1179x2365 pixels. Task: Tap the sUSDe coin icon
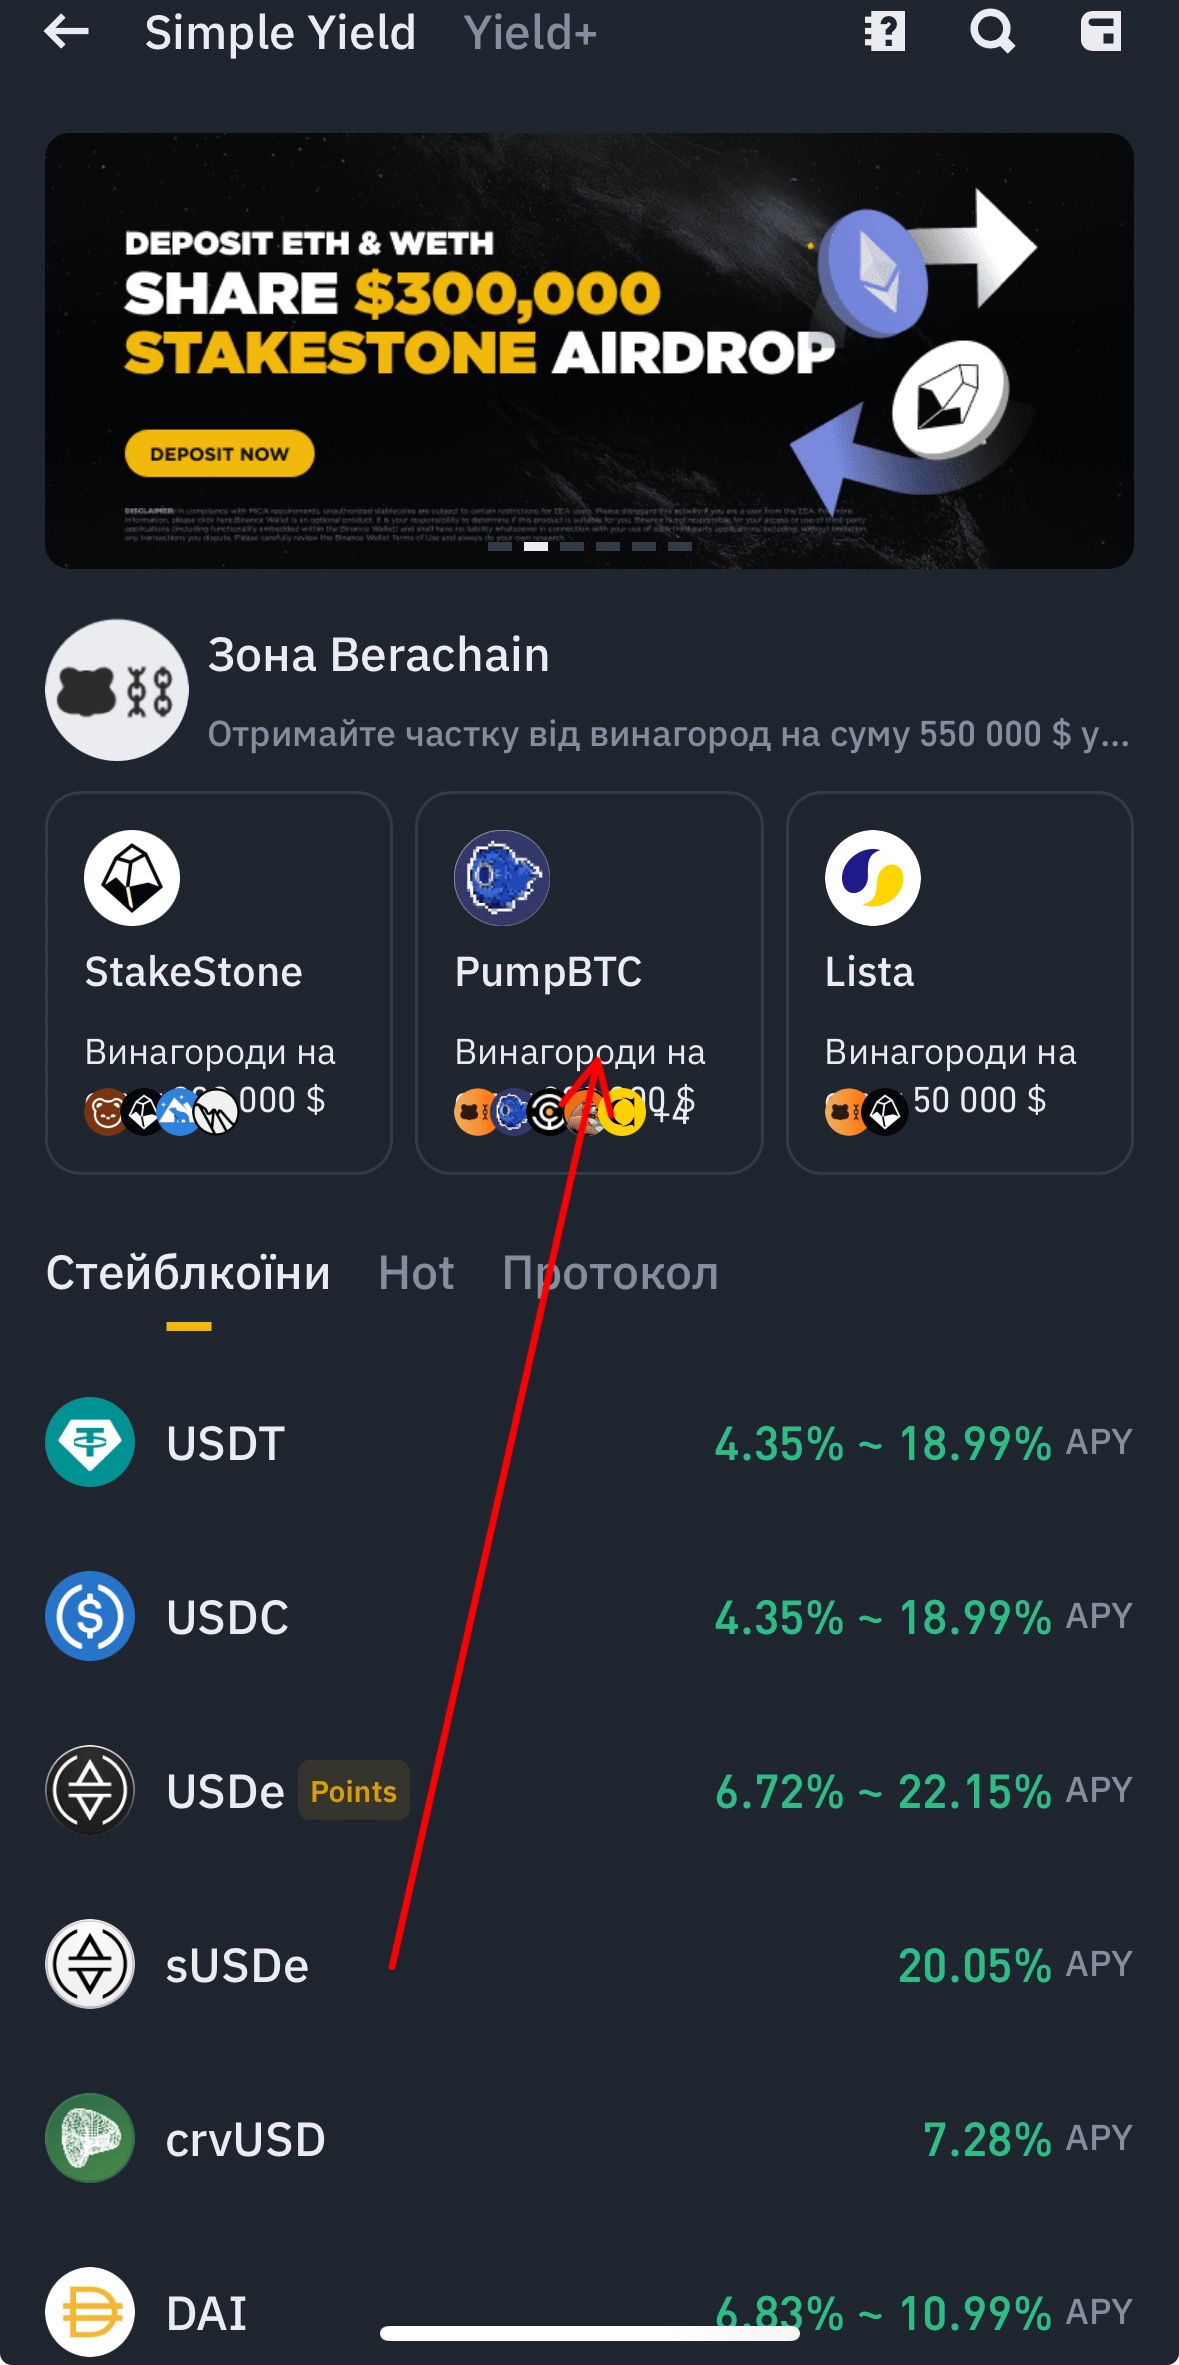[x=90, y=1964]
